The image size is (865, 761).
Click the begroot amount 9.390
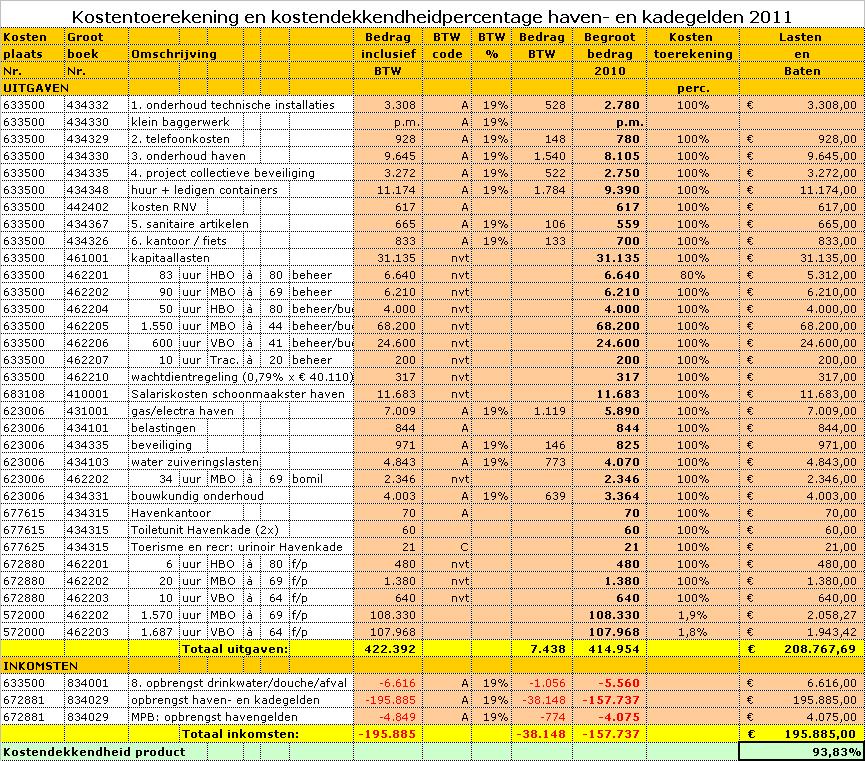tap(622, 190)
